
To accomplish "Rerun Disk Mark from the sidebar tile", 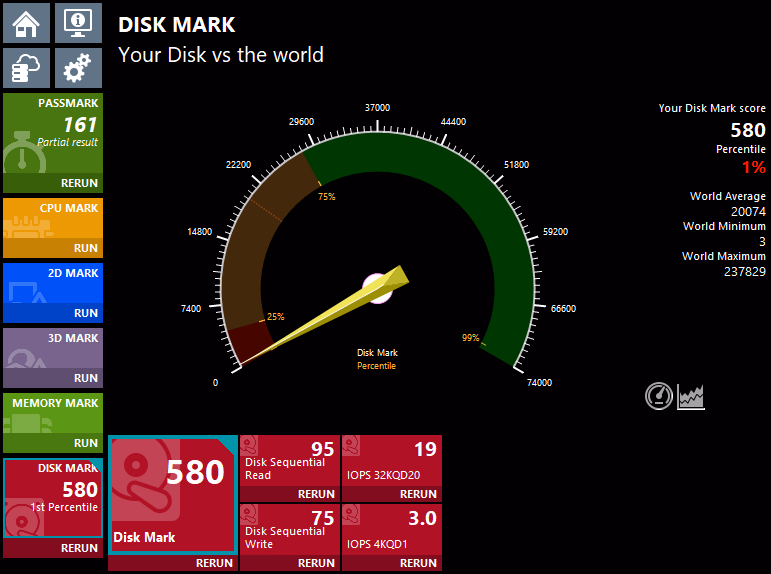I will click(x=79, y=548).
